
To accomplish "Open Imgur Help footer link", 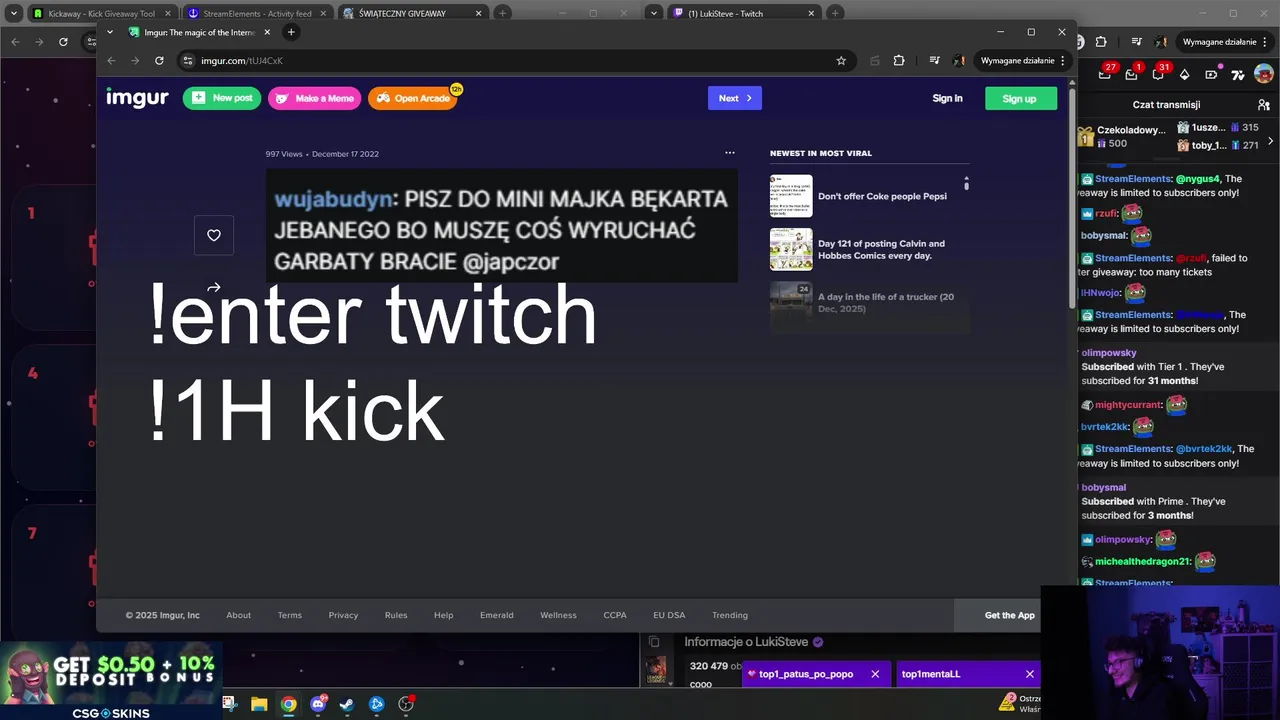I will pos(443,615).
